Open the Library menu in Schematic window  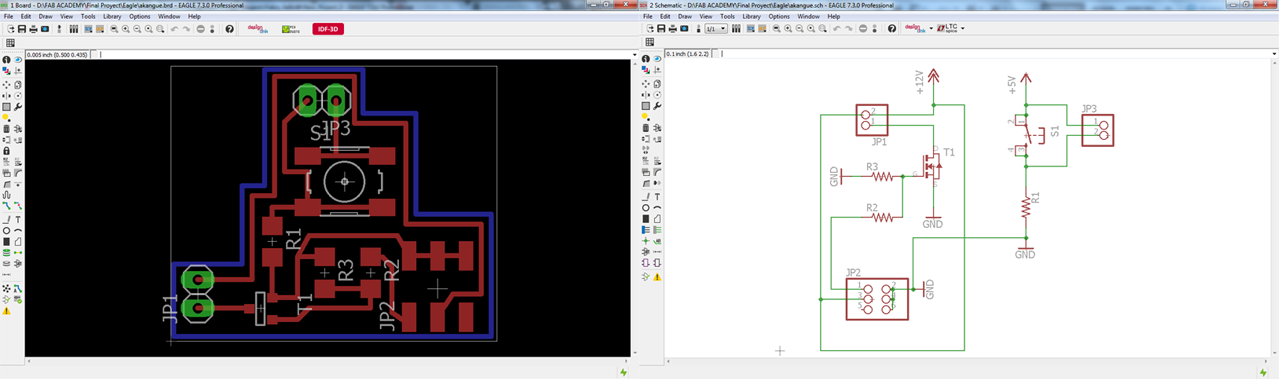751,16
